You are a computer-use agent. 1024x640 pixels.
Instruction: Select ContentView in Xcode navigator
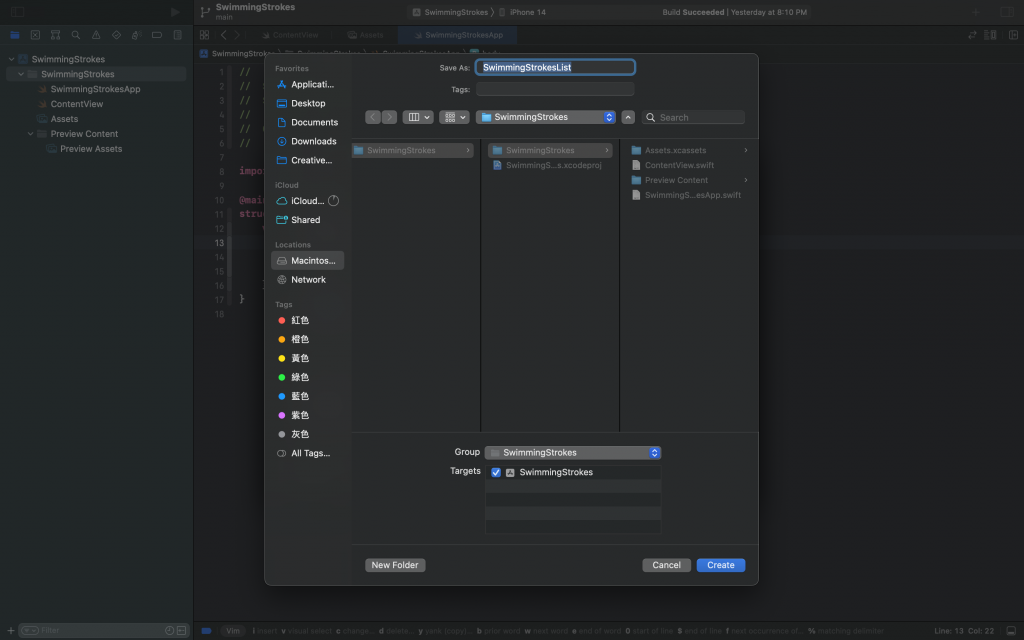point(77,104)
